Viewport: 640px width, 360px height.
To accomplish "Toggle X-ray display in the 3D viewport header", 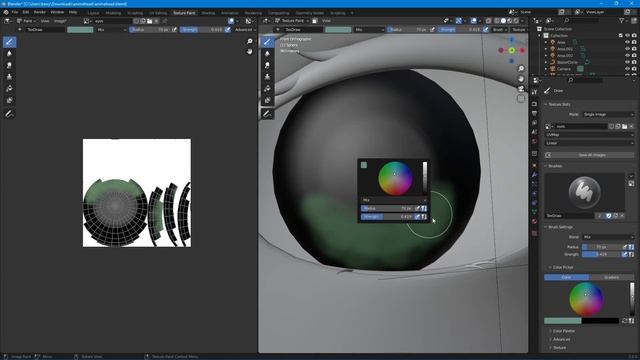I will 489,20.
